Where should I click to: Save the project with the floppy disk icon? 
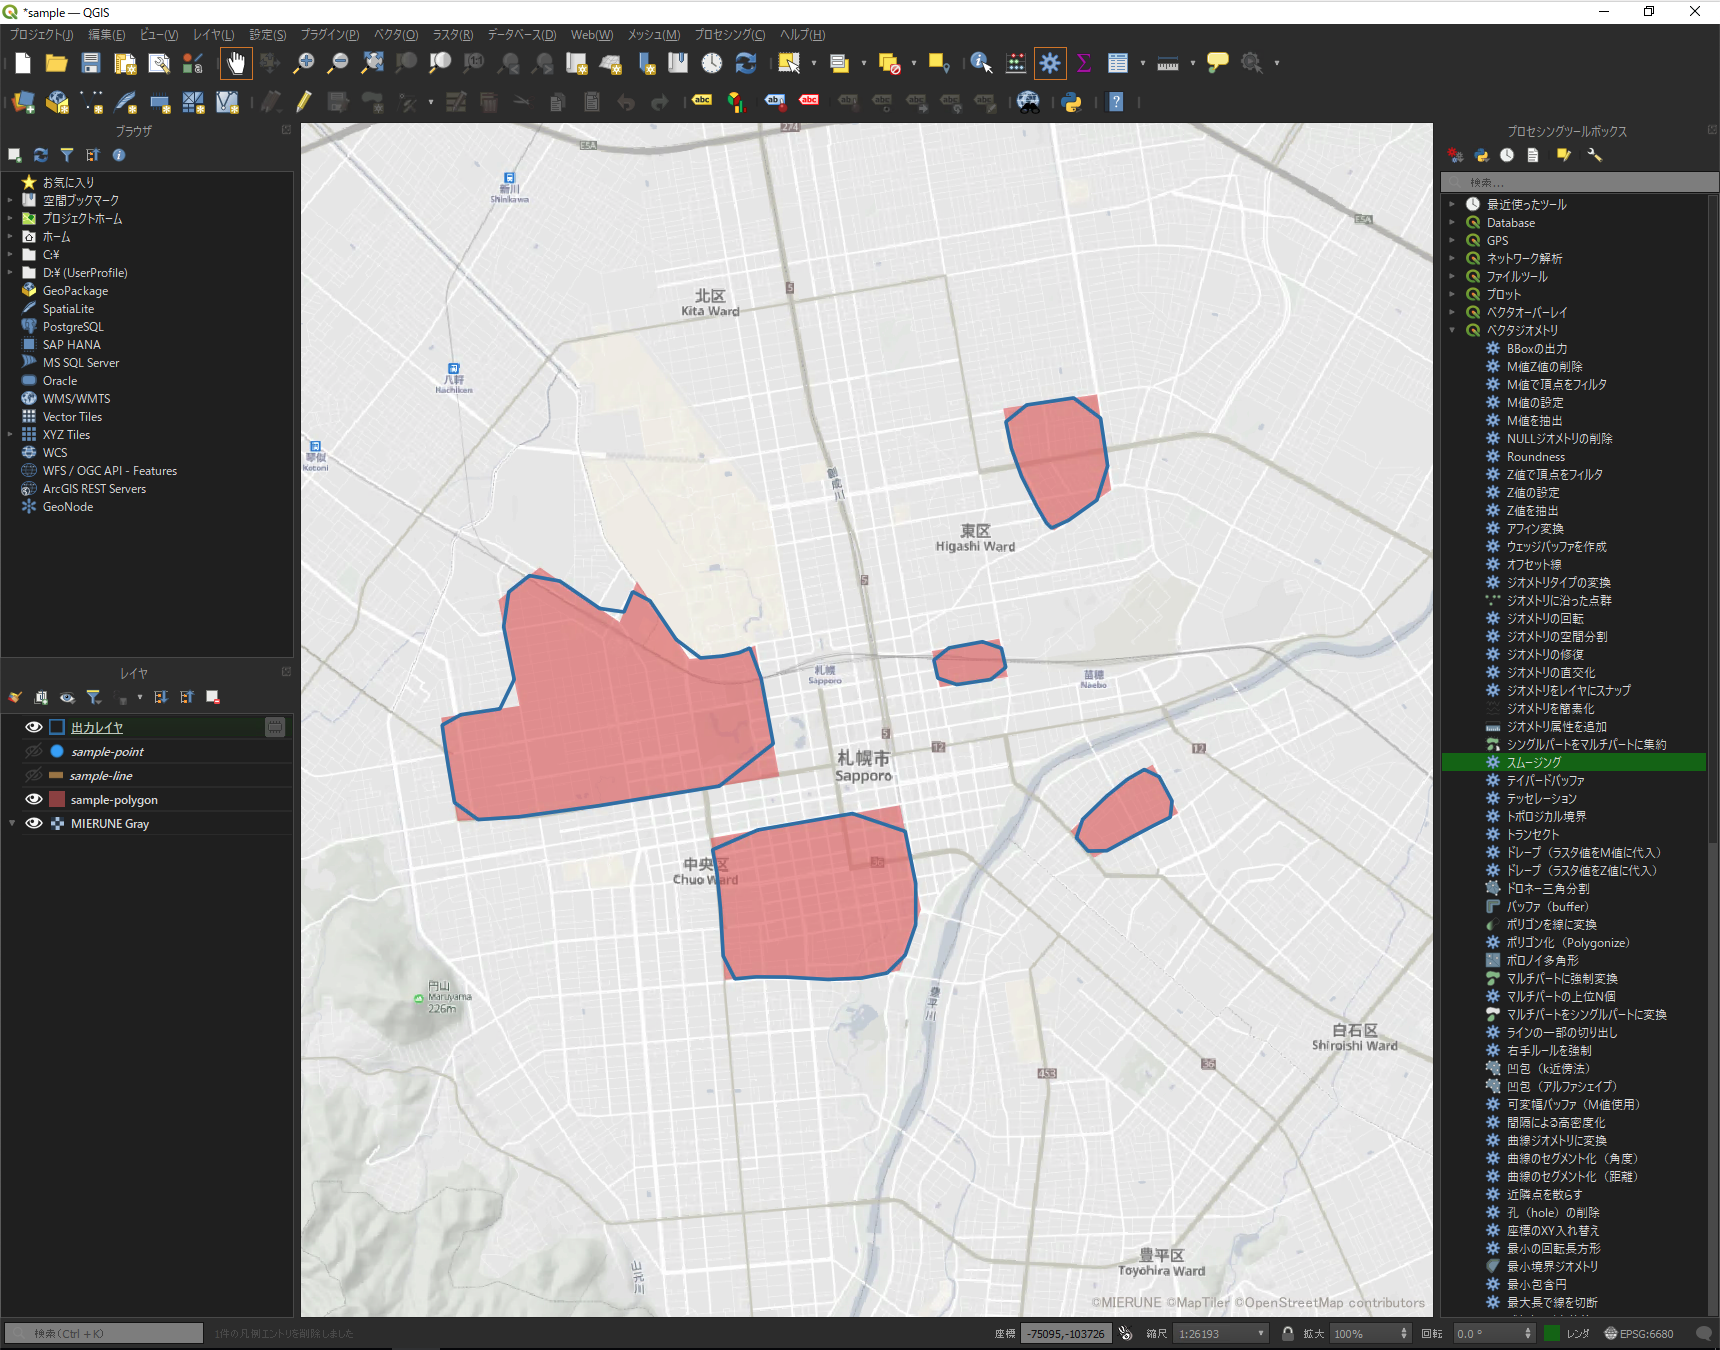(x=91, y=64)
